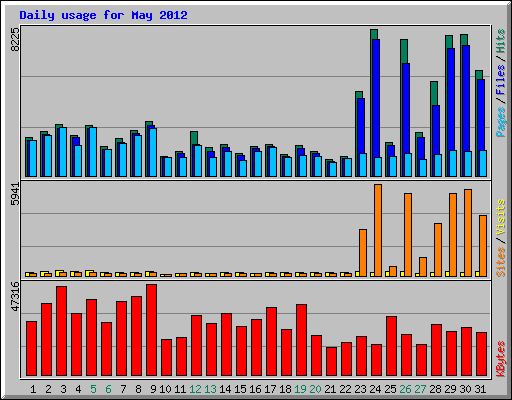Click day 17 on the x-axis
512x400 pixels.
tap(270, 389)
